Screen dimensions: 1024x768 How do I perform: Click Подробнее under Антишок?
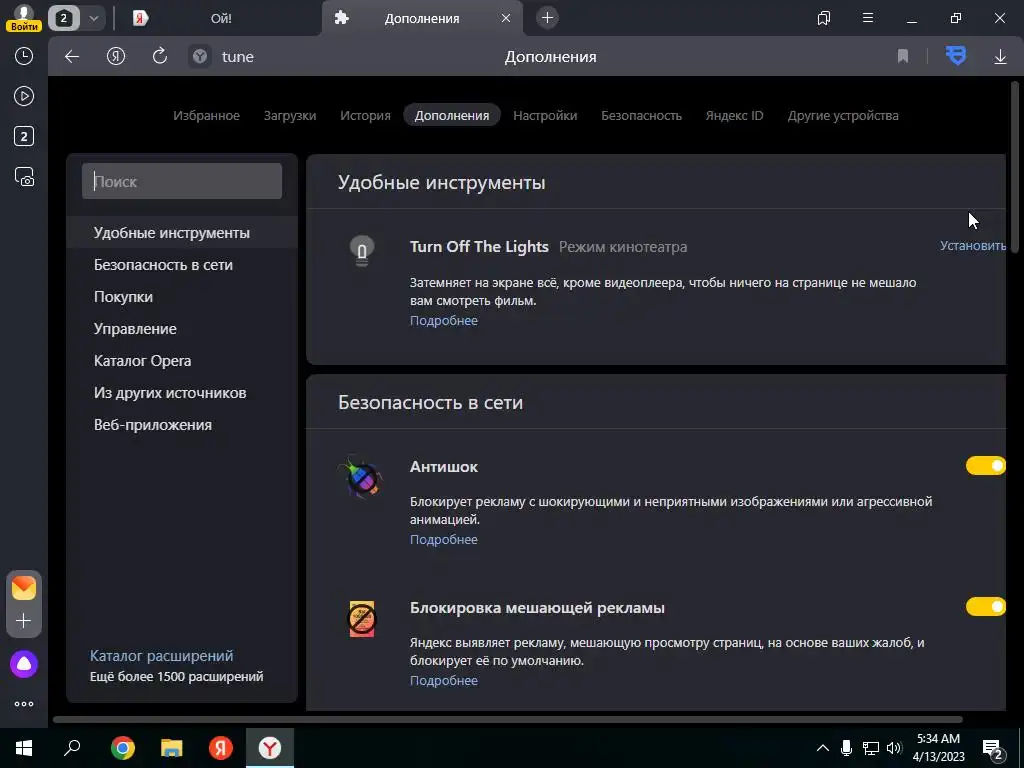tap(443, 539)
